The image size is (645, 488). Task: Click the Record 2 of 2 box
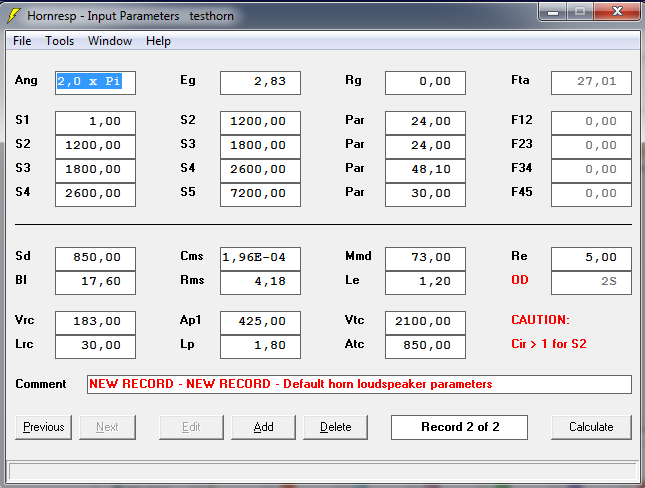point(459,427)
